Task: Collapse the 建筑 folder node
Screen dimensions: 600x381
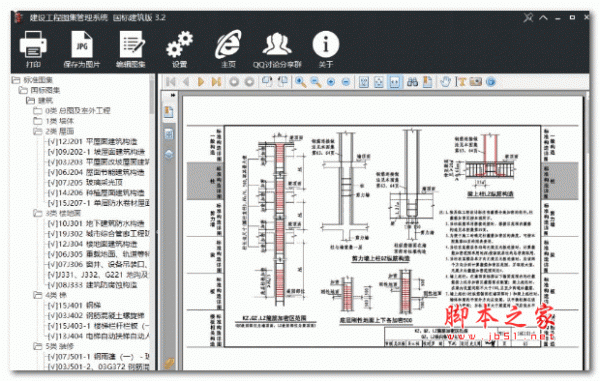Action: (x=30, y=101)
